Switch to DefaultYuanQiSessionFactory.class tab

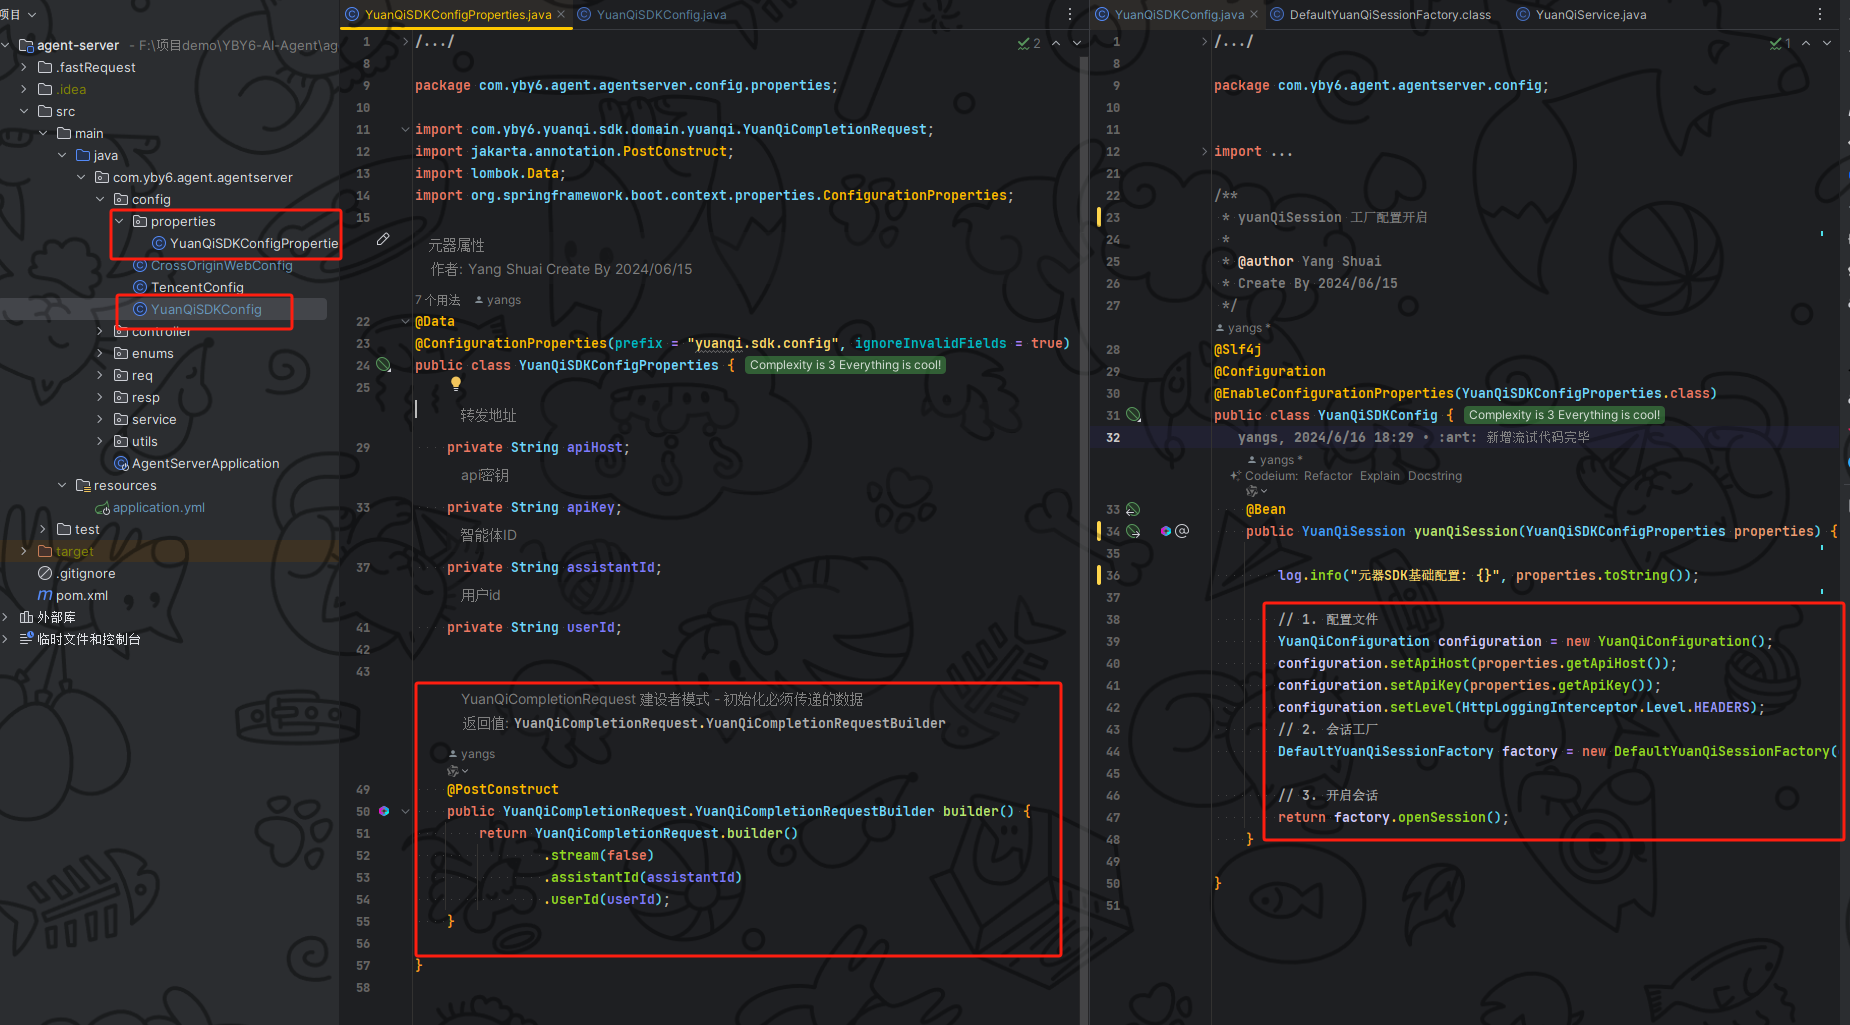(1380, 14)
